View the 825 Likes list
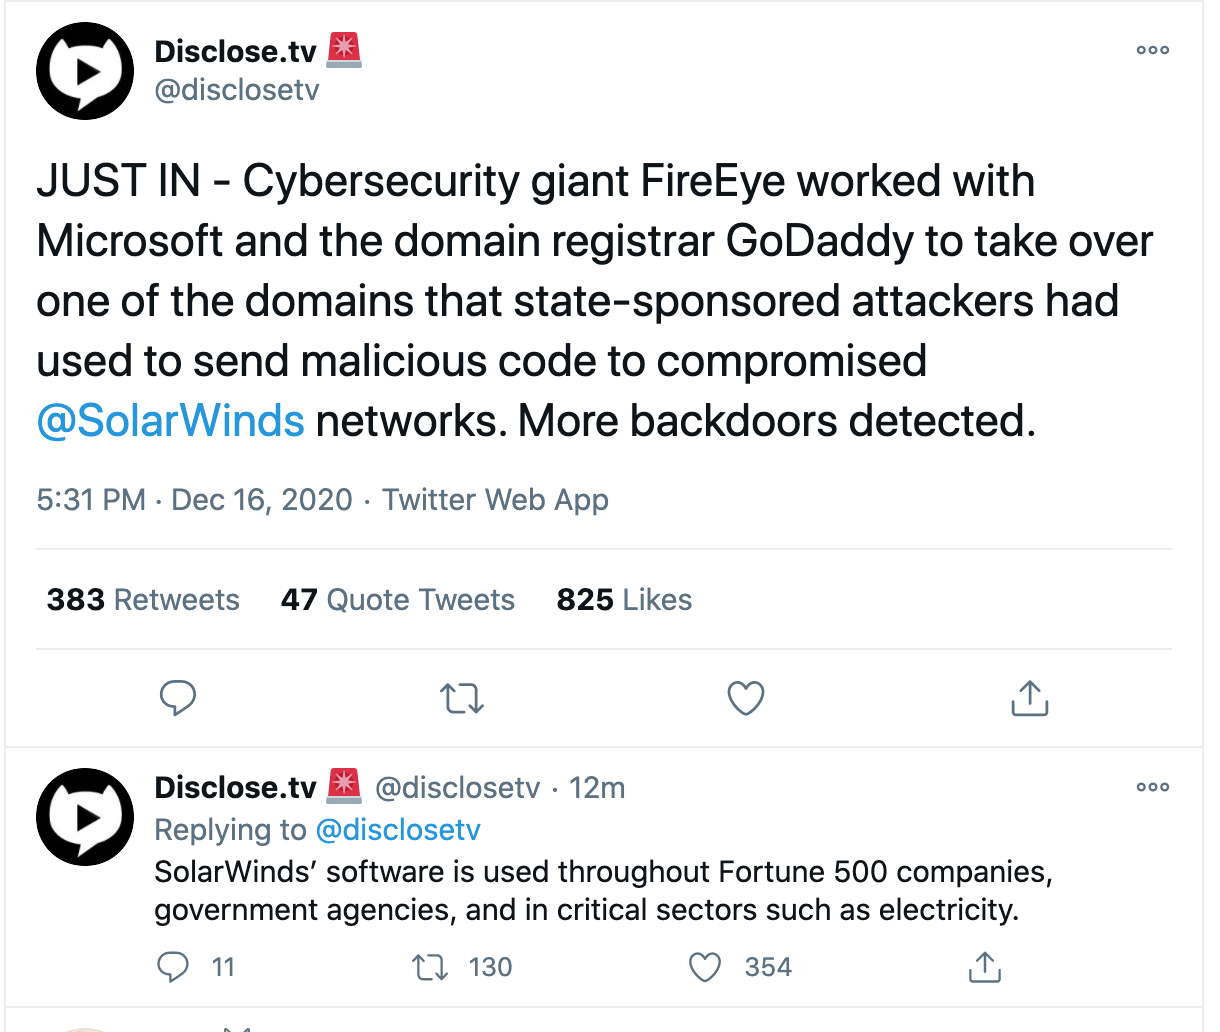Viewport: 1220px width, 1032px height. click(x=624, y=600)
